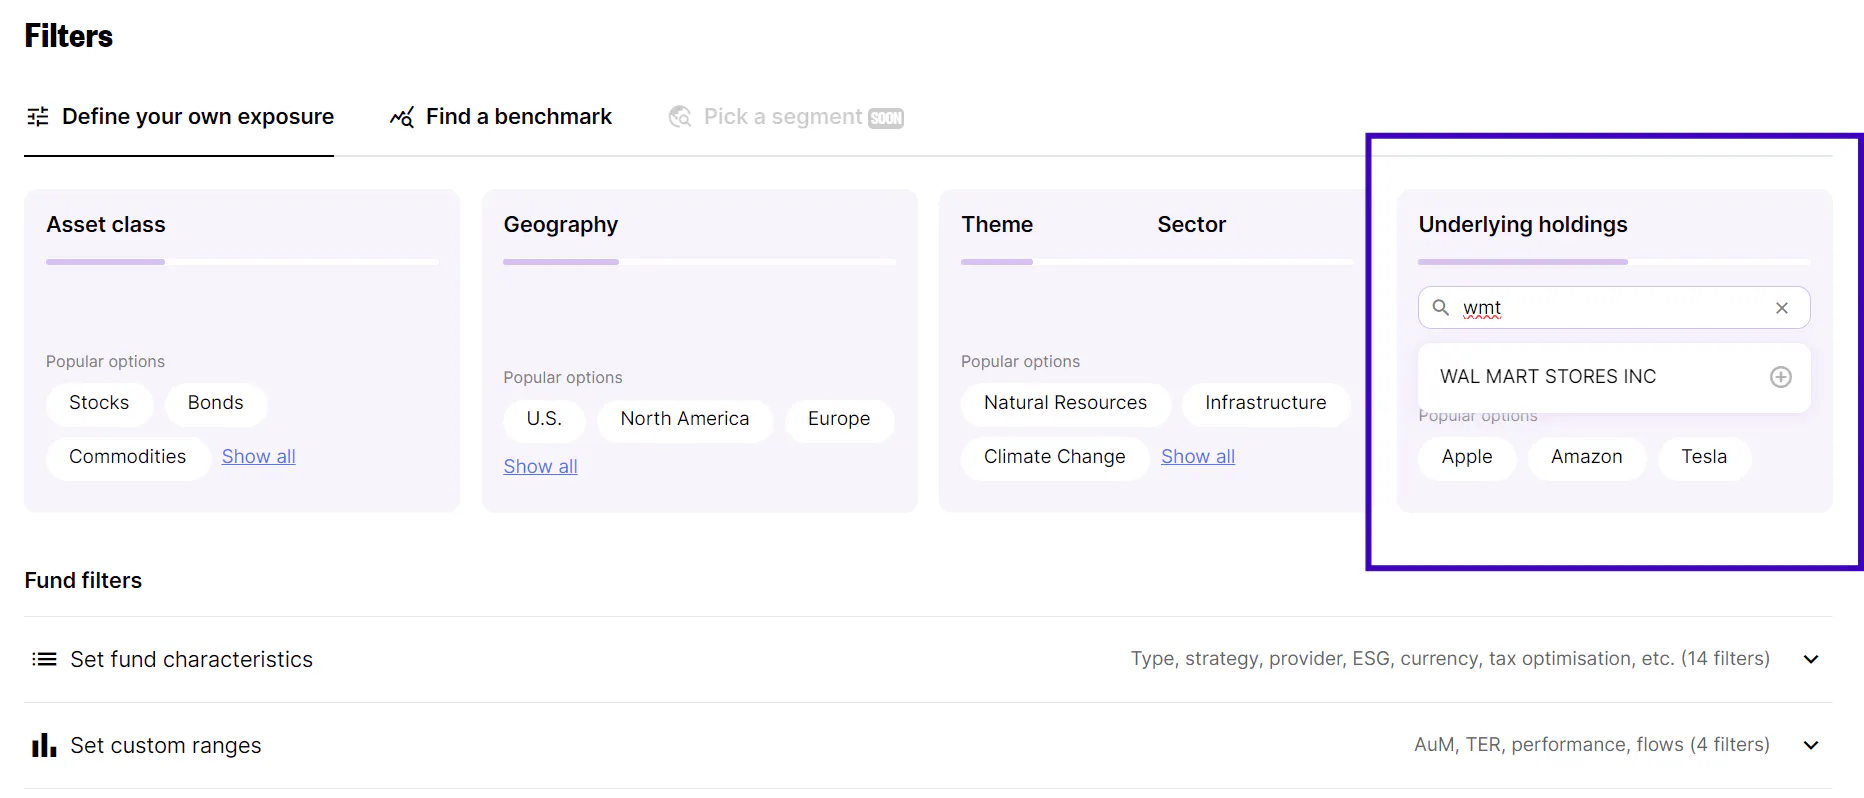The height and width of the screenshot is (798, 1864).
Task: Click the magnifier icon in holdings search
Action: tap(1441, 308)
